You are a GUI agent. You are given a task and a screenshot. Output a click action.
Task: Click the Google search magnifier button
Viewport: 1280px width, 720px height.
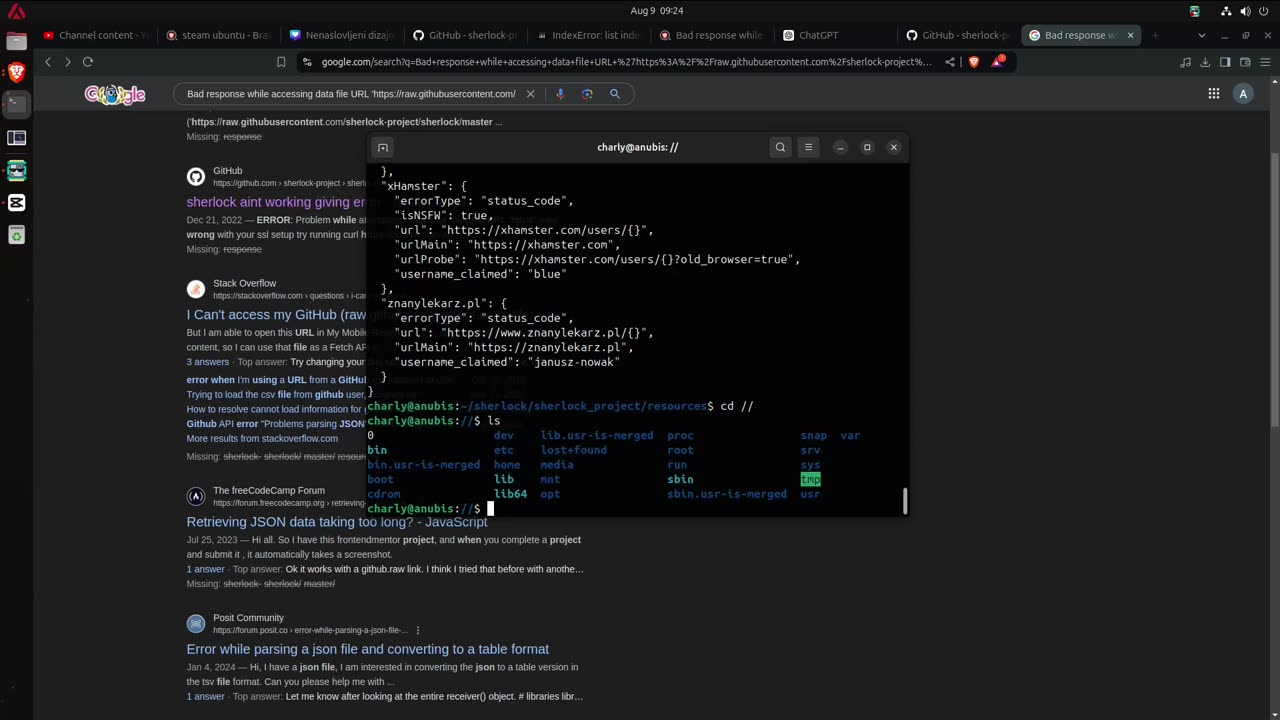(615, 94)
